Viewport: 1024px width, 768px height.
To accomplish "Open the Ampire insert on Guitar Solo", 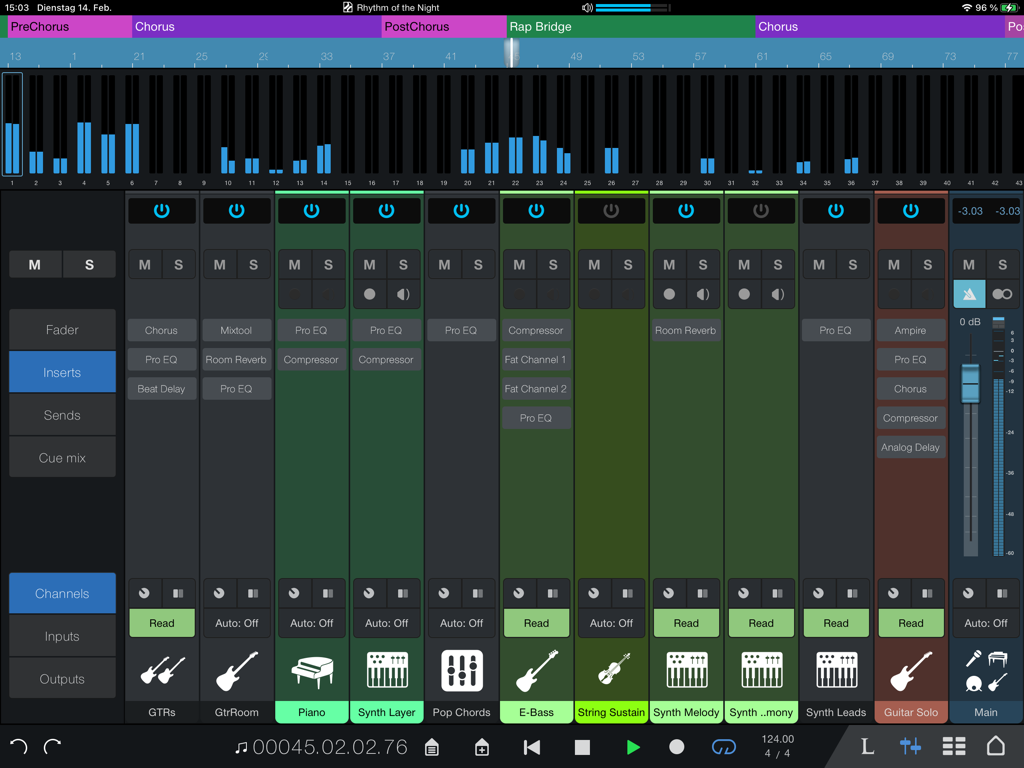I will [910, 330].
